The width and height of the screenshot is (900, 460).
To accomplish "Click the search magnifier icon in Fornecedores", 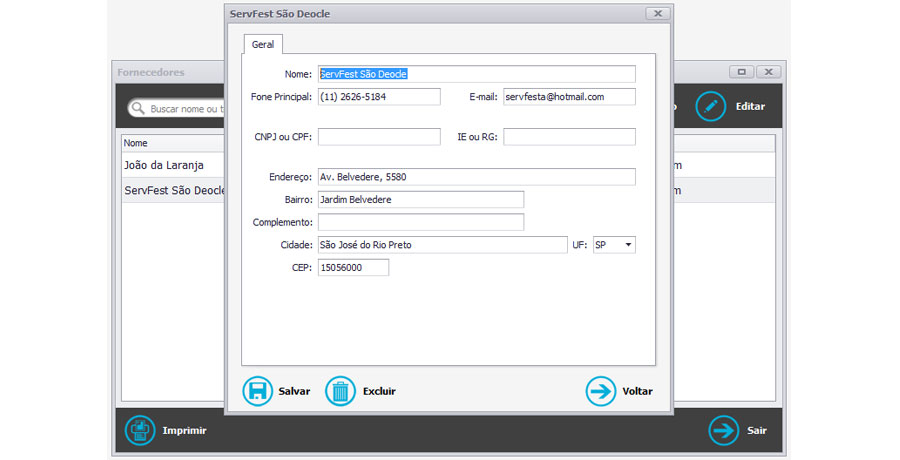I will [138, 108].
